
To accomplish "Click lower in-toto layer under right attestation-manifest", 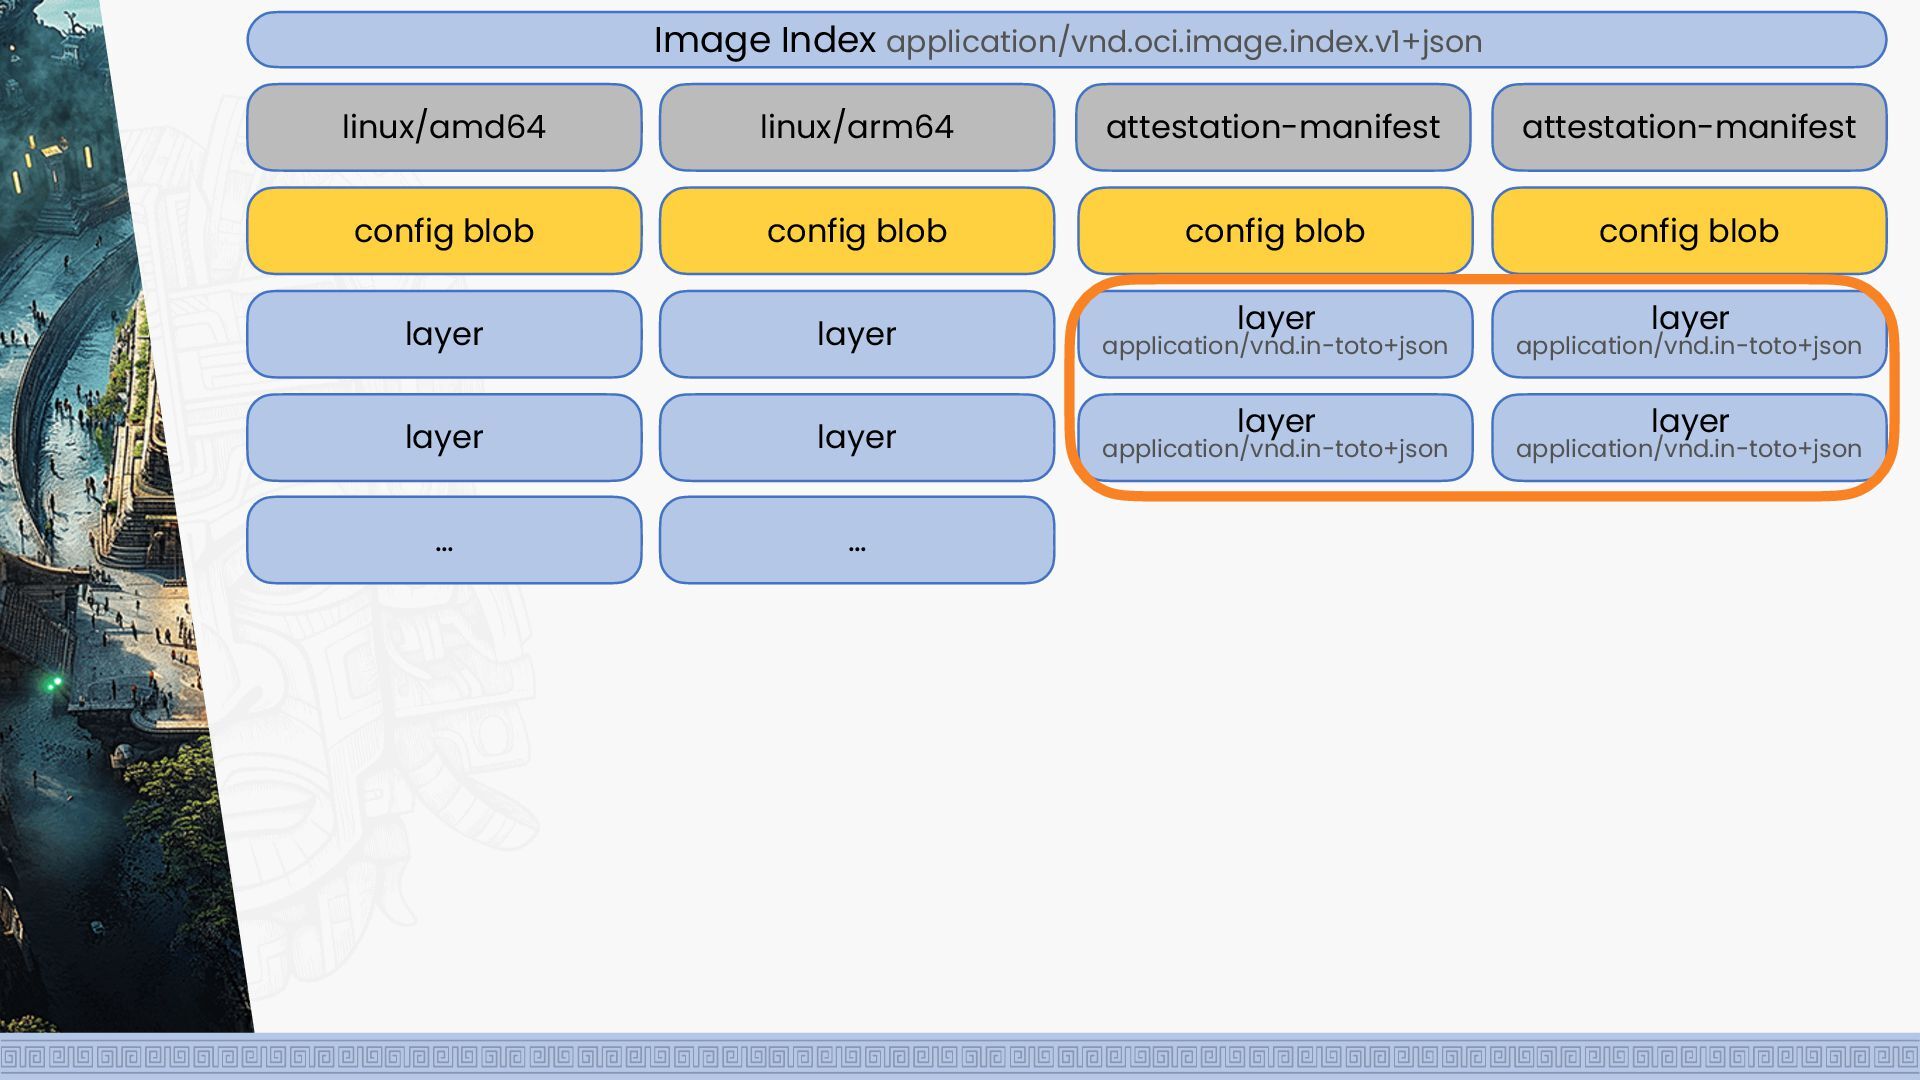I will [x=1689, y=437].
